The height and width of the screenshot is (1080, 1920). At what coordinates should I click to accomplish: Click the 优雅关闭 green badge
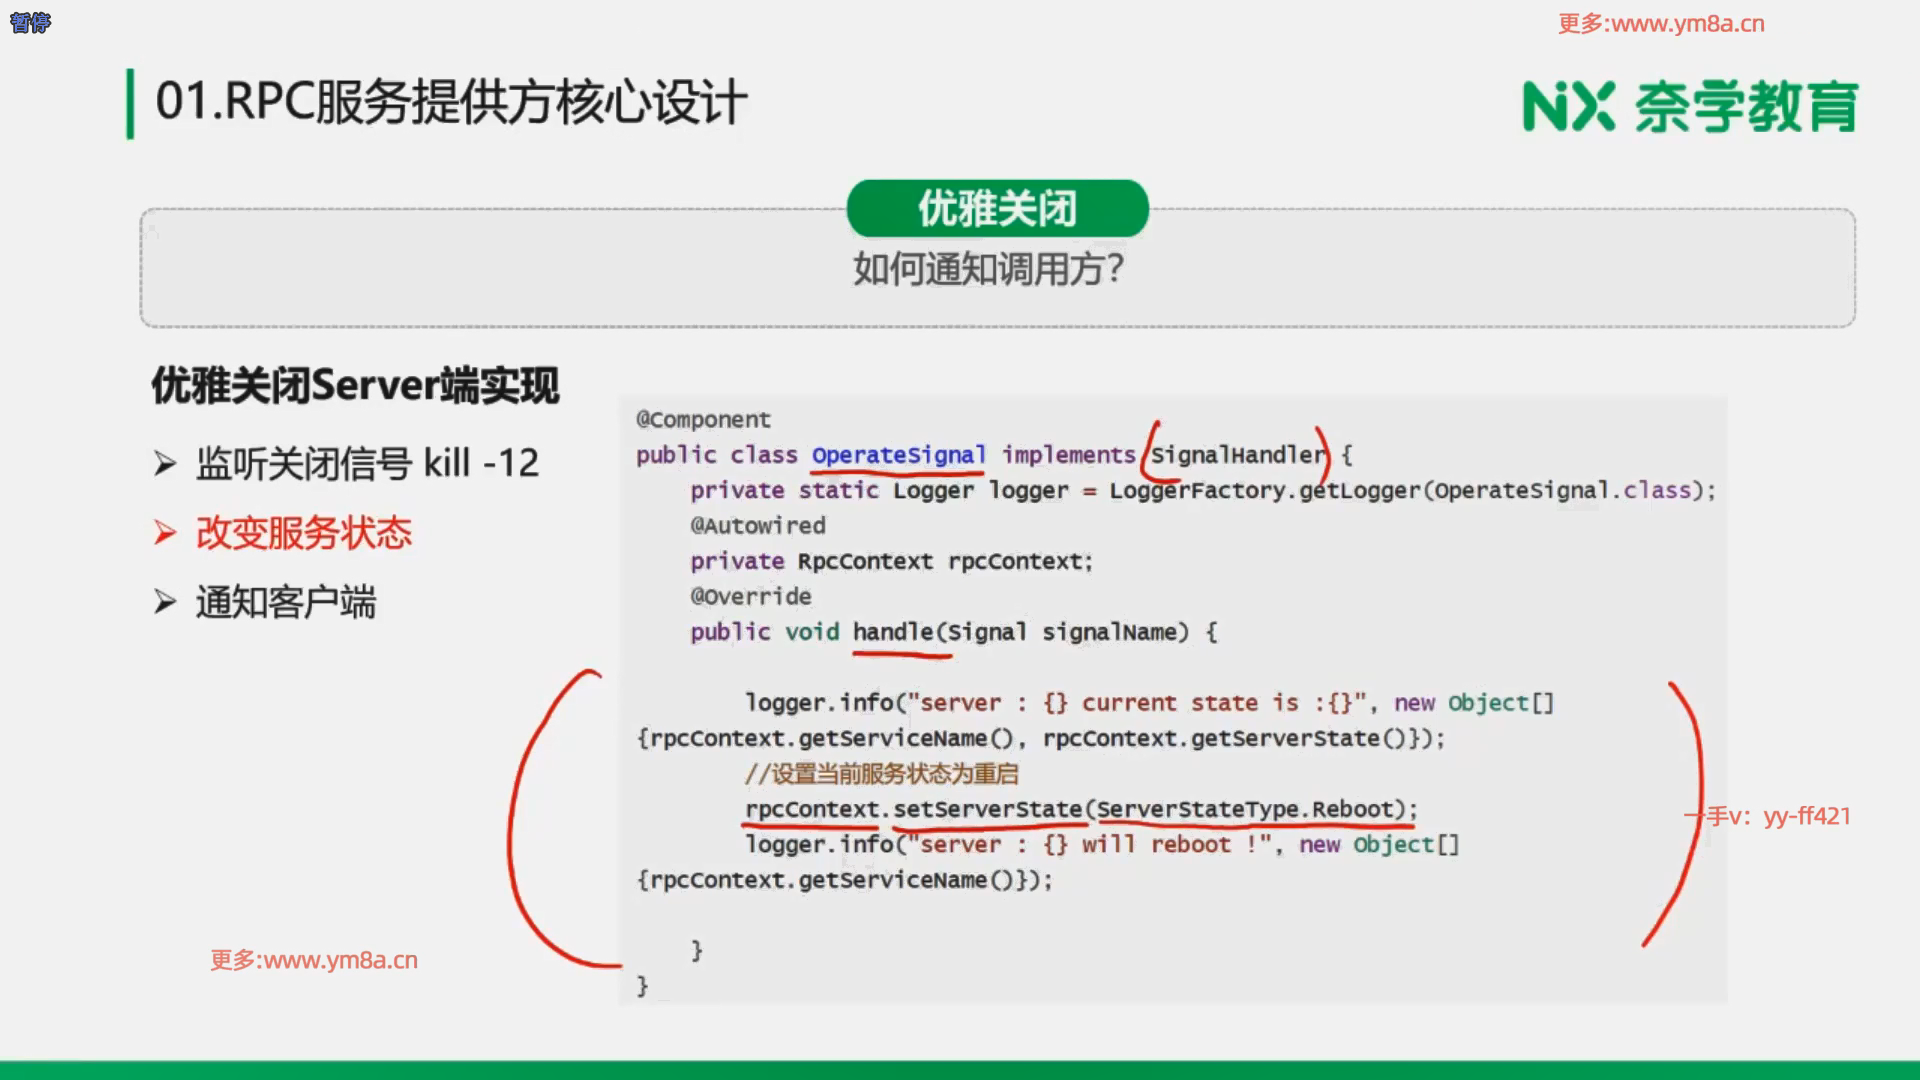coord(997,209)
